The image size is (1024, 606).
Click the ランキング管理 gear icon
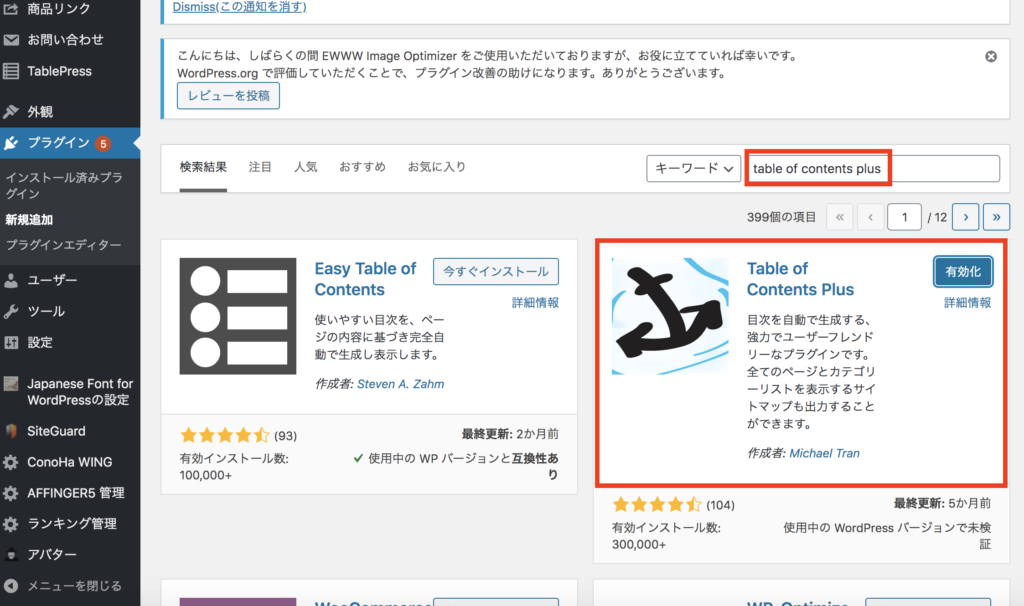coord(11,524)
